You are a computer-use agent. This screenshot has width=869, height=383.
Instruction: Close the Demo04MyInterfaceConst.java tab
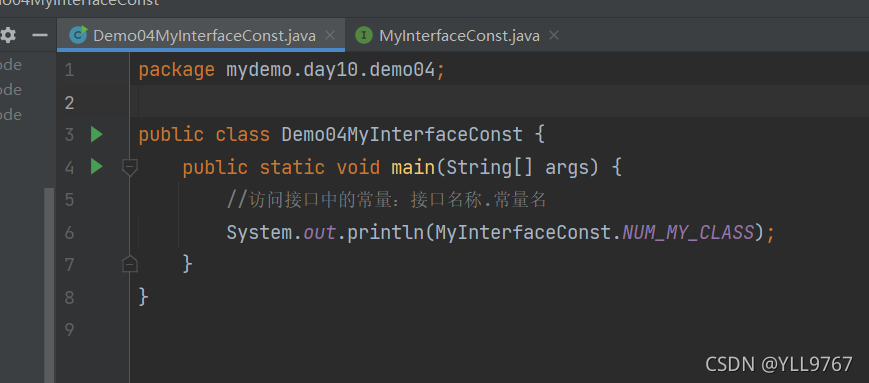pyautogui.click(x=330, y=36)
